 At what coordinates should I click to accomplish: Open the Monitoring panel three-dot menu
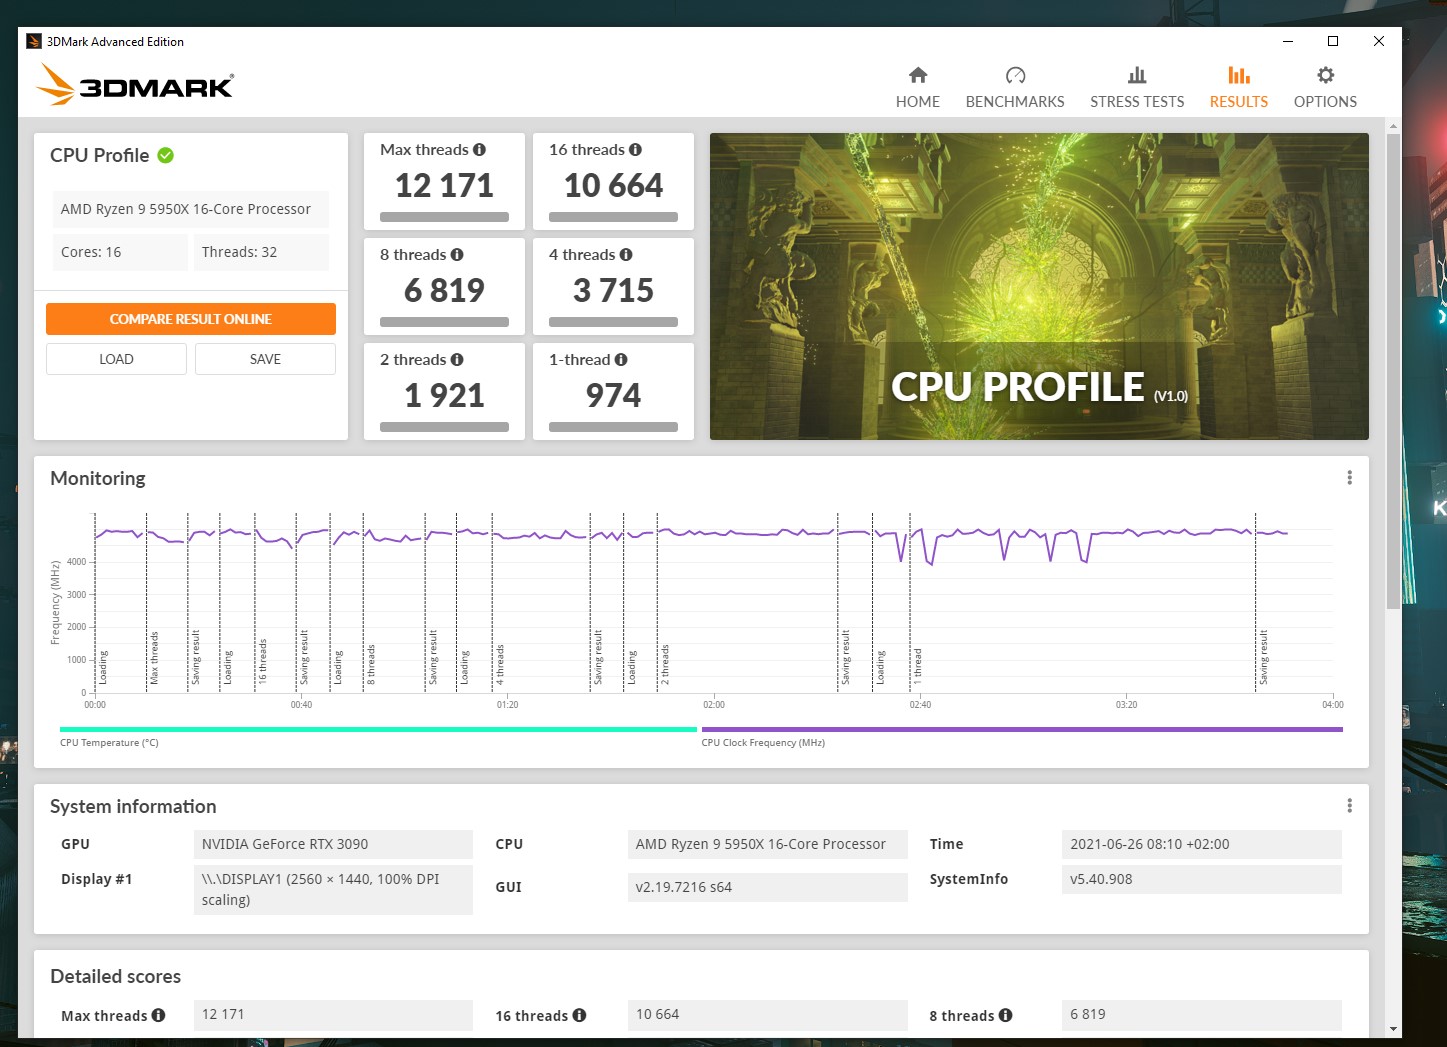tap(1349, 478)
